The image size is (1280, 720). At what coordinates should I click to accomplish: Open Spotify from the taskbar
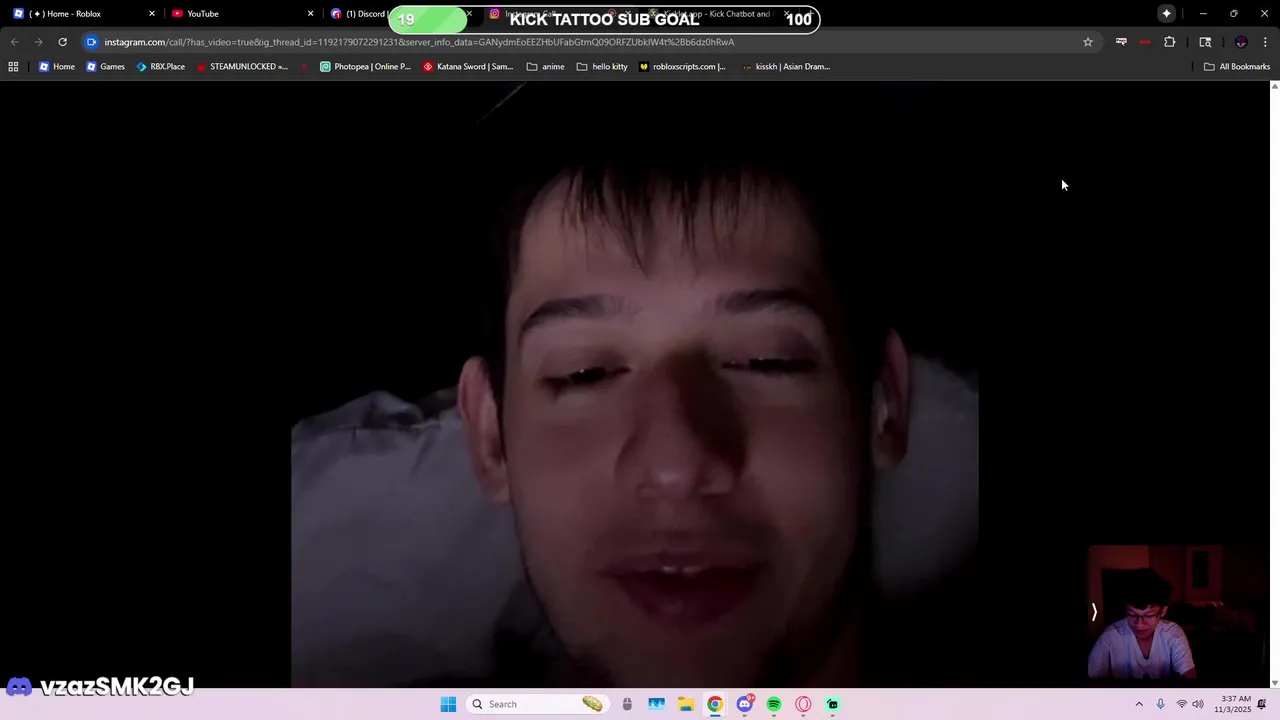point(774,704)
